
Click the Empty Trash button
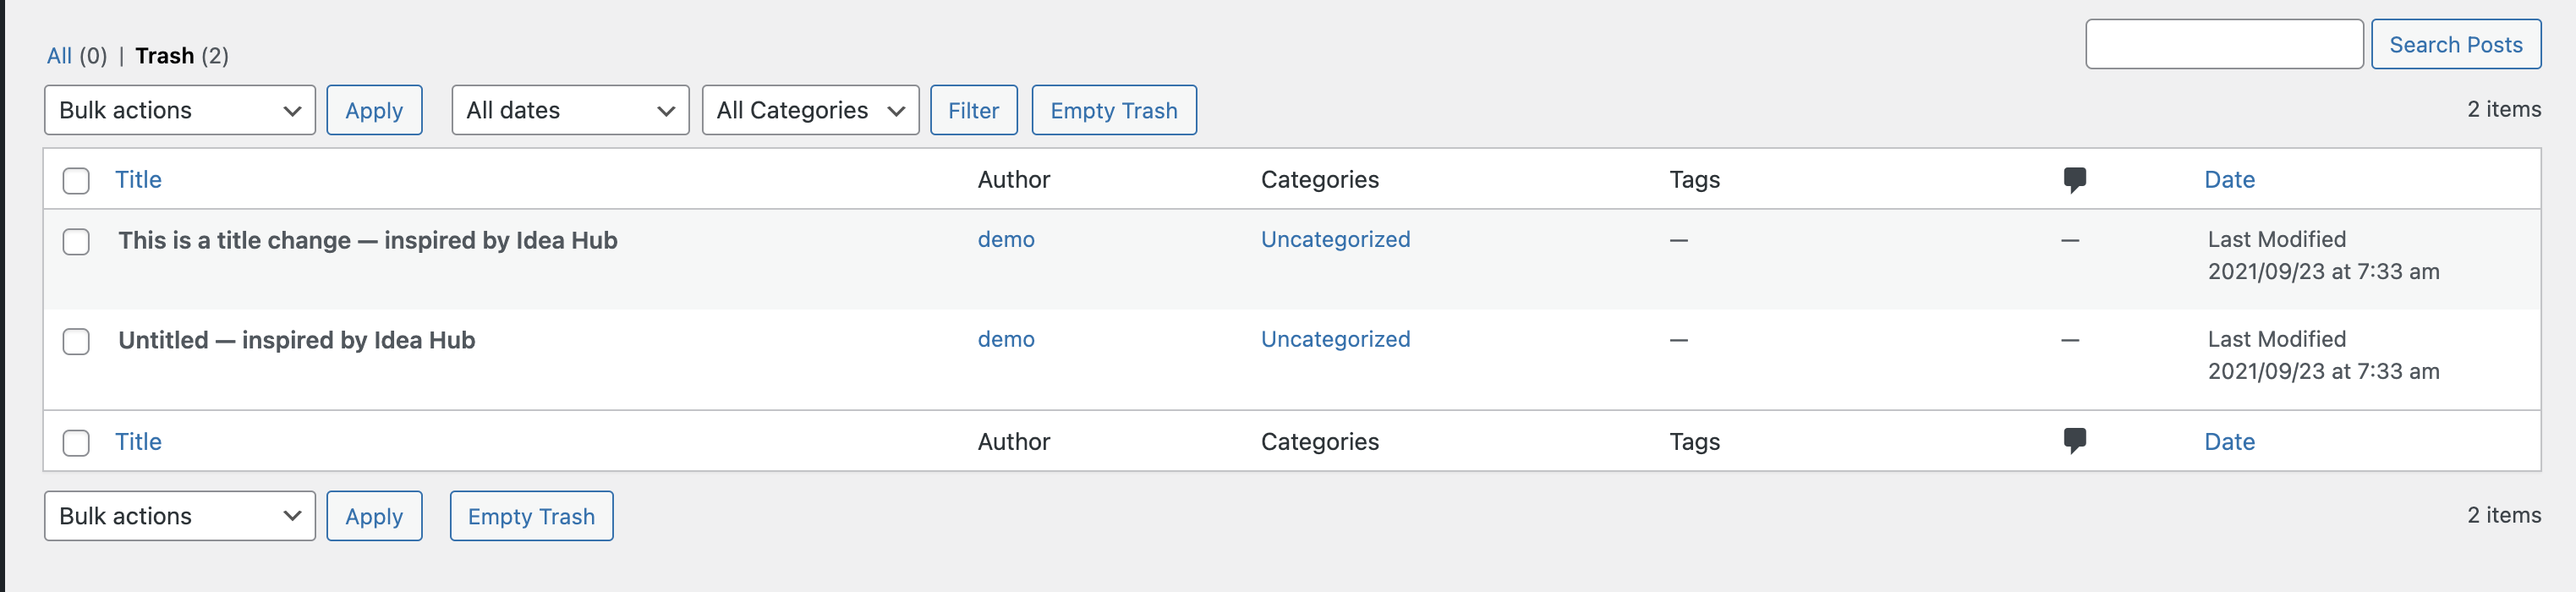point(1113,110)
